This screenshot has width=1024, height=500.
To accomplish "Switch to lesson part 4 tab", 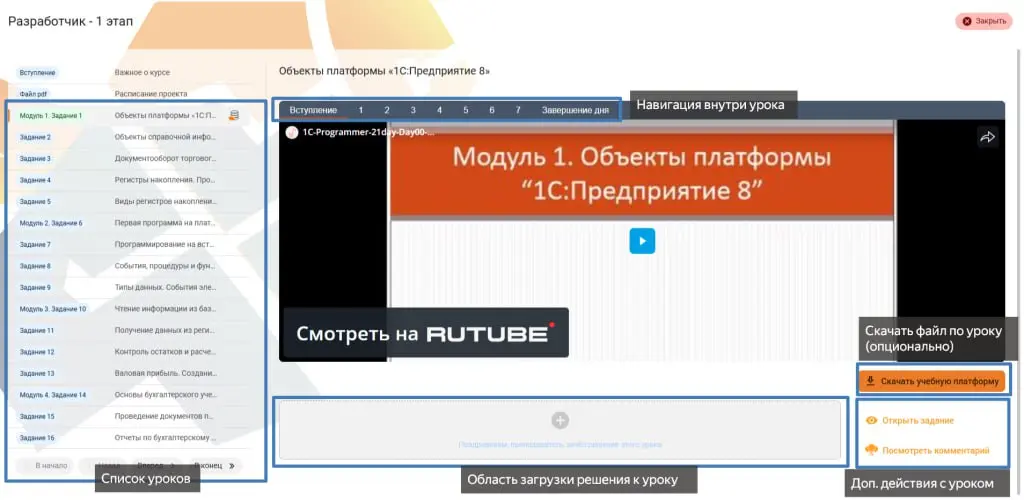I will (x=440, y=110).
